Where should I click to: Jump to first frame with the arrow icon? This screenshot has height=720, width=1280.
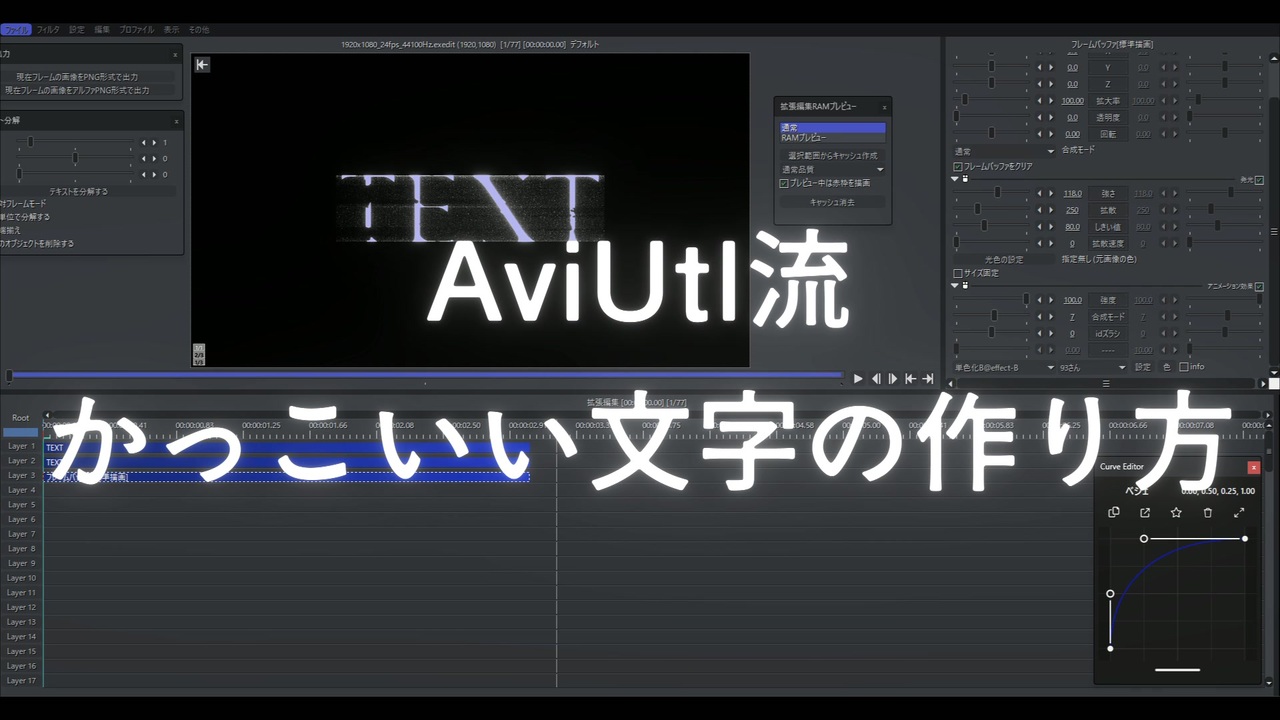[x=909, y=378]
